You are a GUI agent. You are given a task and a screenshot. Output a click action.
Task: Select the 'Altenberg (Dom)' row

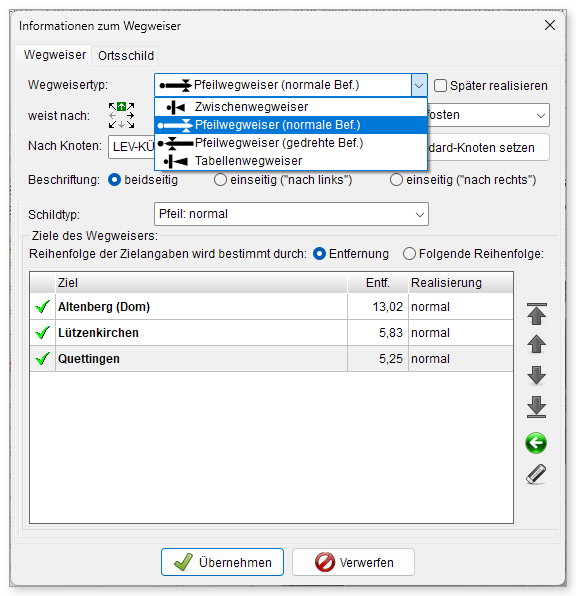pyautogui.click(x=271, y=306)
